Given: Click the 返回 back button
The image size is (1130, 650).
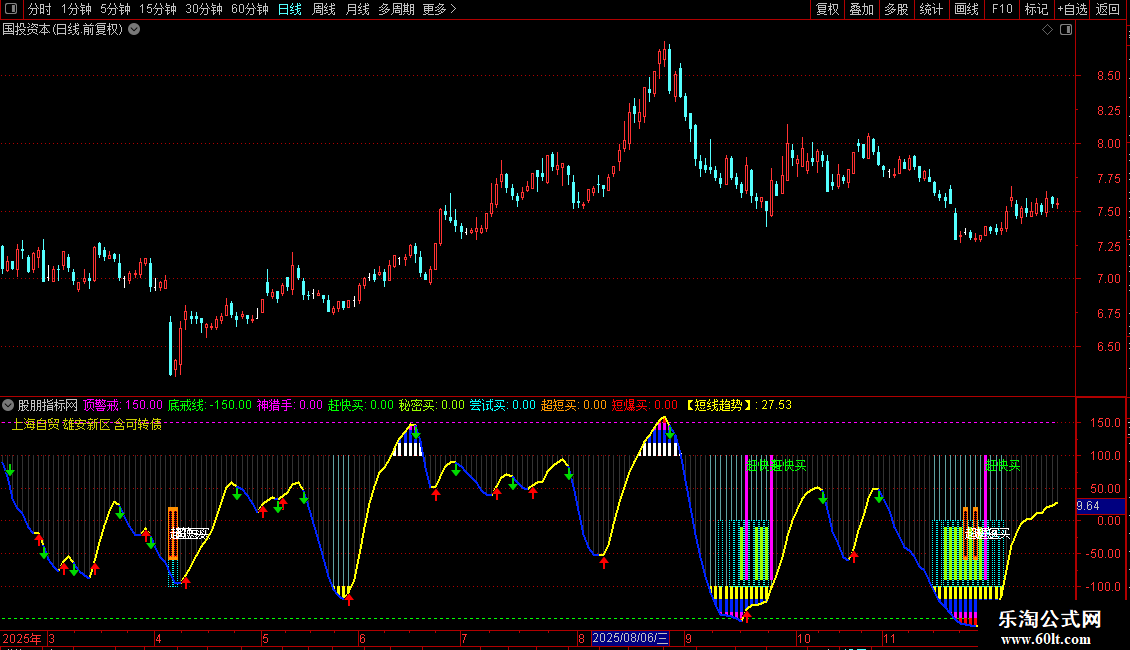Looking at the screenshot, I should pyautogui.click(x=1108, y=10).
